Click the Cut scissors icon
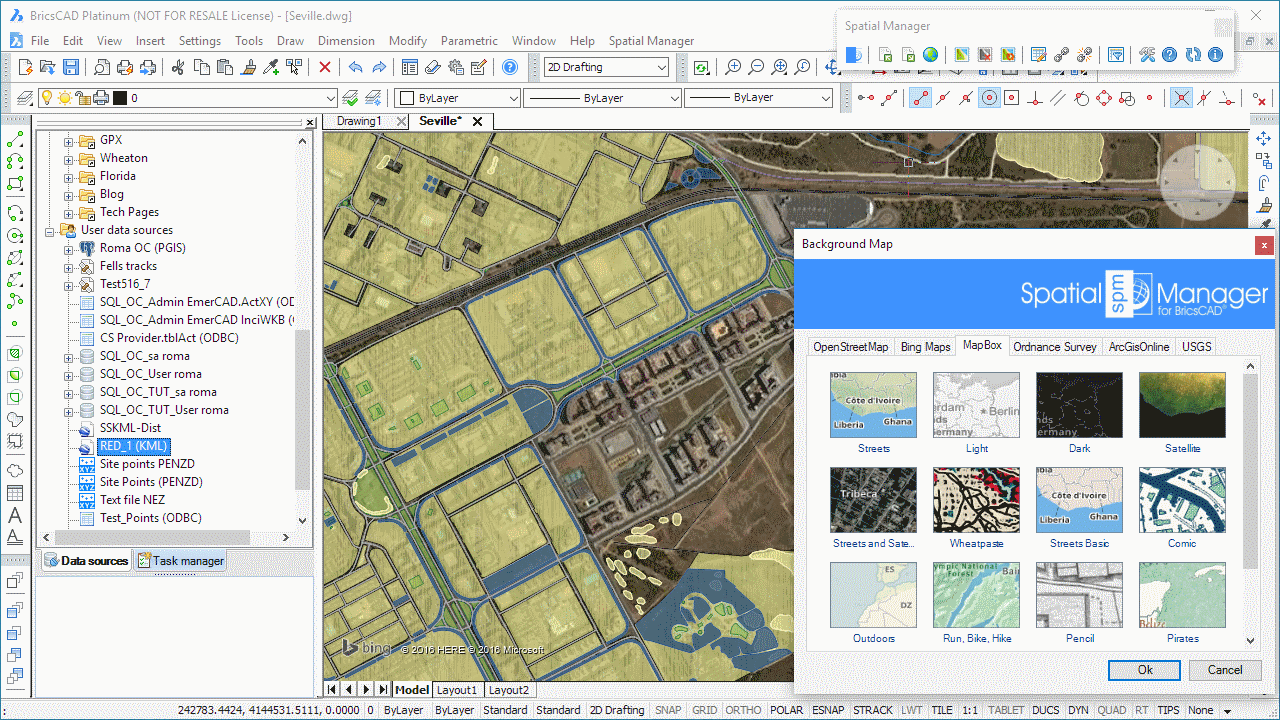The height and width of the screenshot is (720, 1280). (178, 67)
